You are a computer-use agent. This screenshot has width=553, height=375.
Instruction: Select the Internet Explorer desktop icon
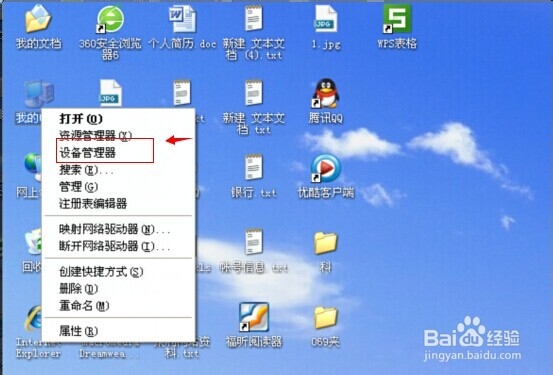(34, 319)
